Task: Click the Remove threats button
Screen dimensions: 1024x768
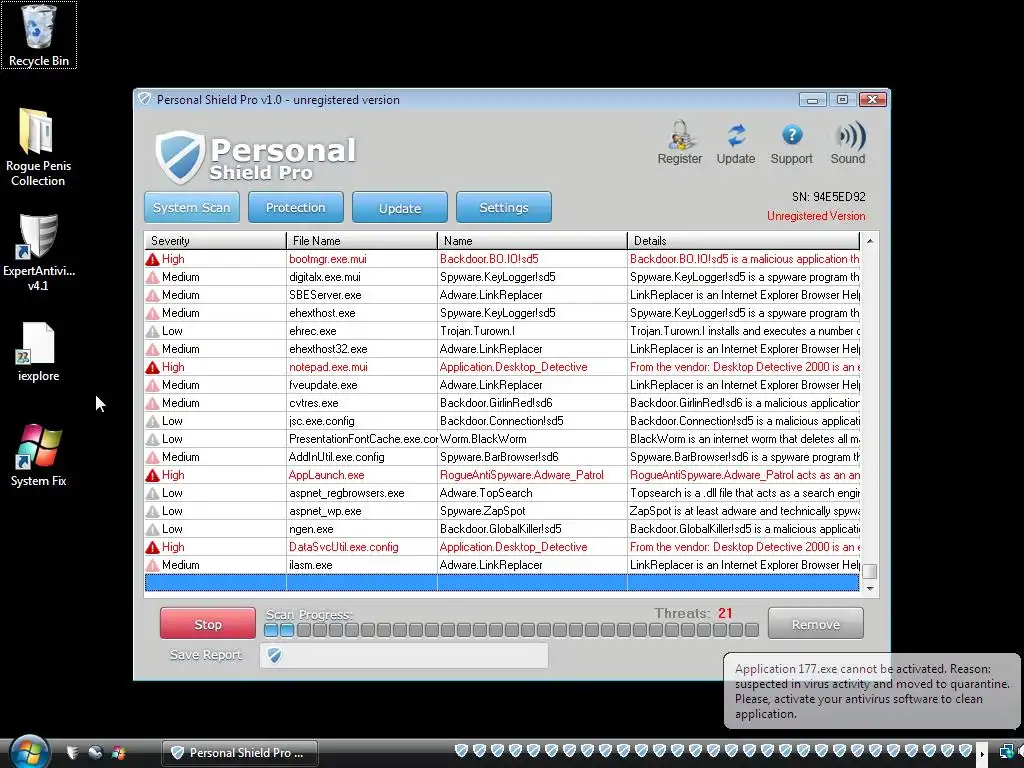Action: [x=816, y=624]
